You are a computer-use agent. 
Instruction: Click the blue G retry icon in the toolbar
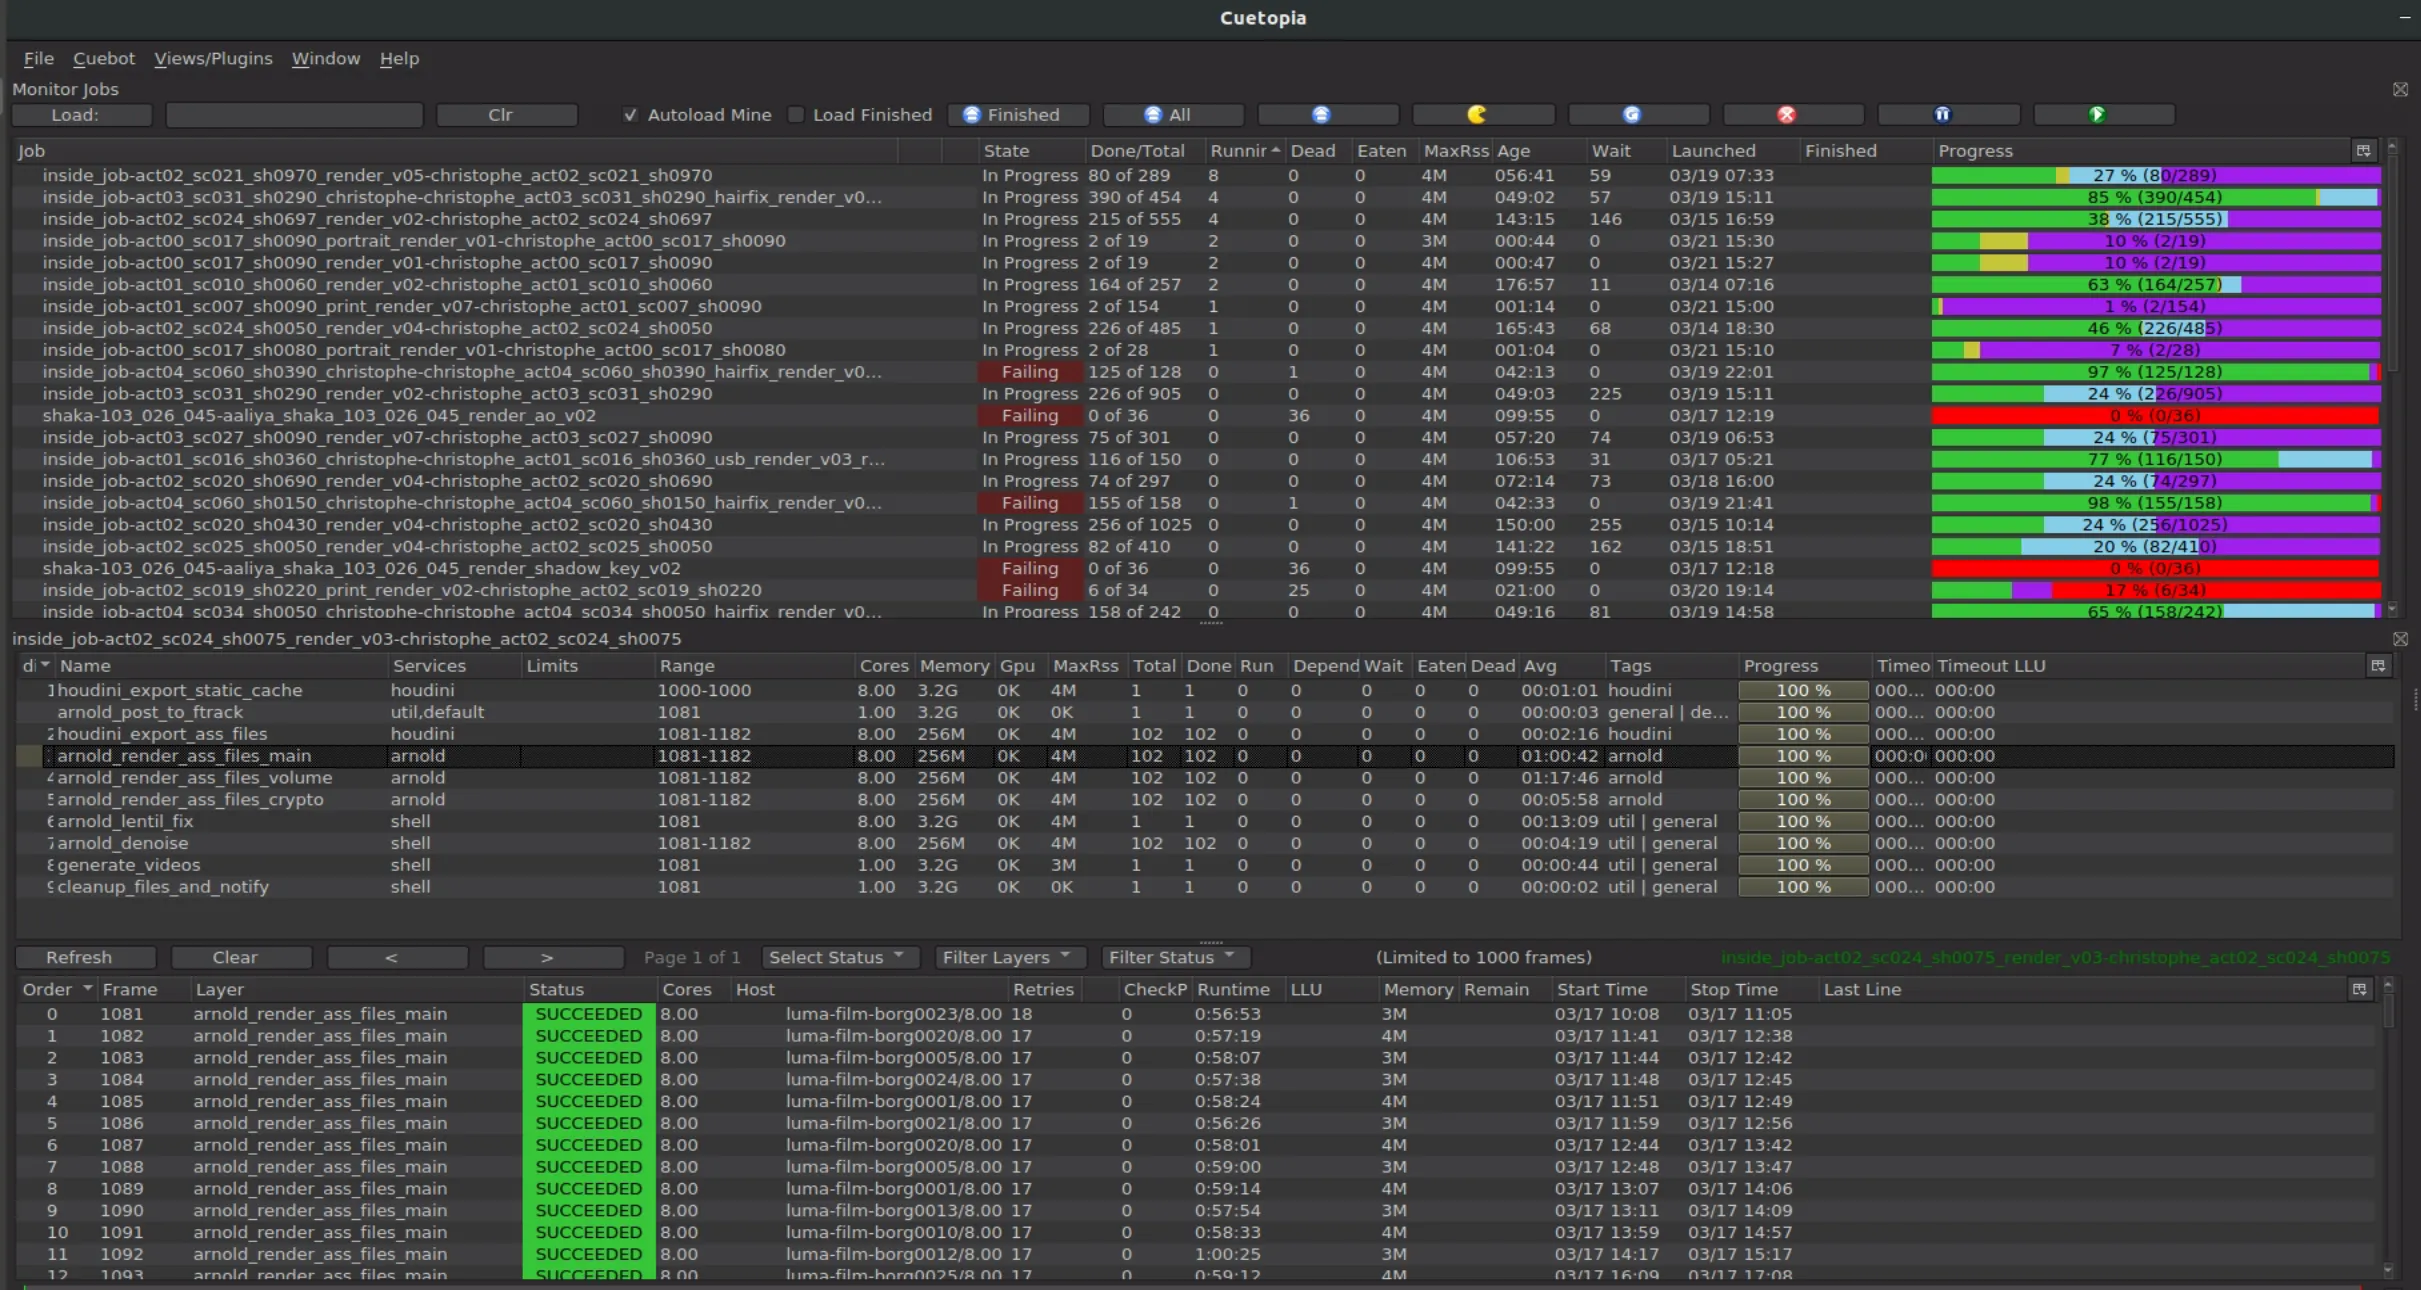tap(1634, 114)
